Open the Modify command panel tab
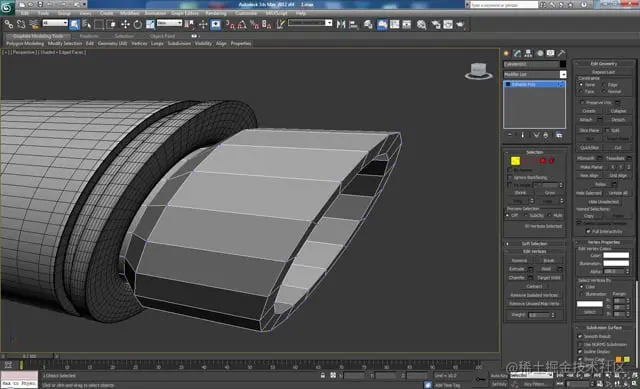The height and width of the screenshot is (389, 640). (518, 53)
